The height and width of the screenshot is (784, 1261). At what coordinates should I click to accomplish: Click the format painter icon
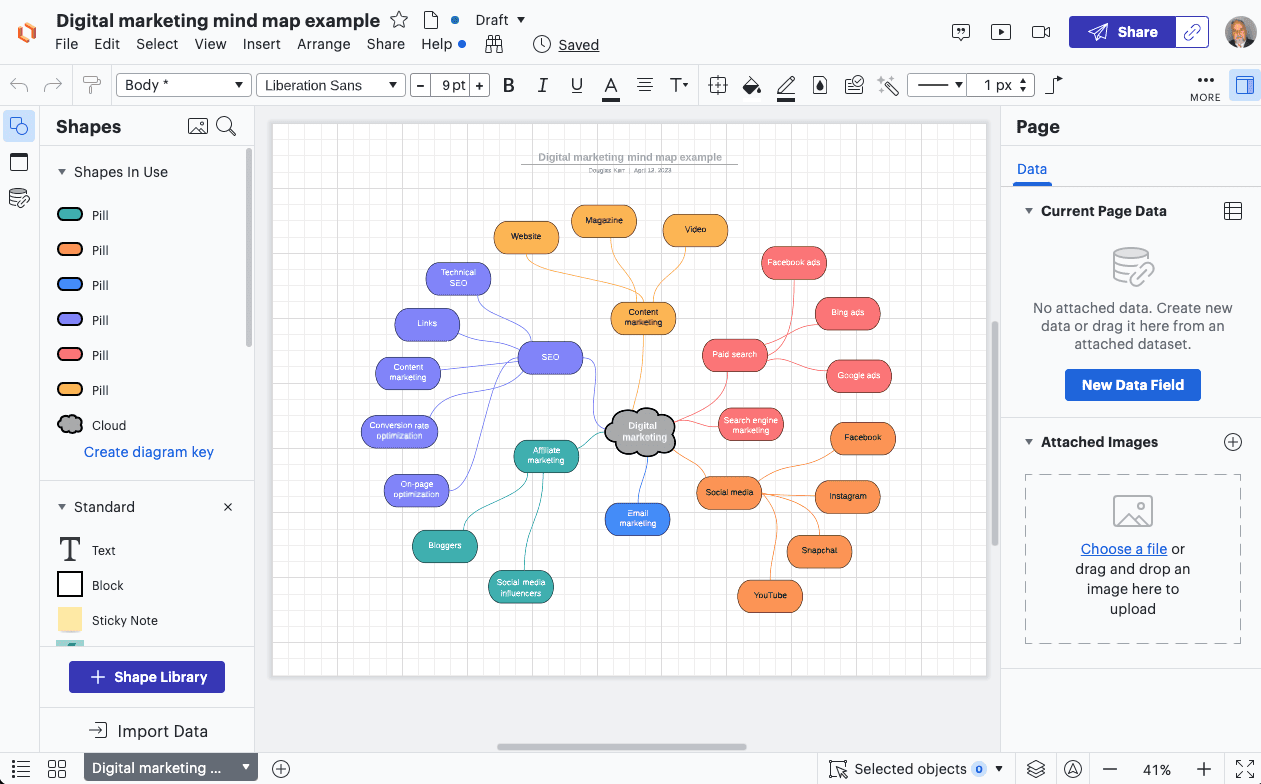92,85
